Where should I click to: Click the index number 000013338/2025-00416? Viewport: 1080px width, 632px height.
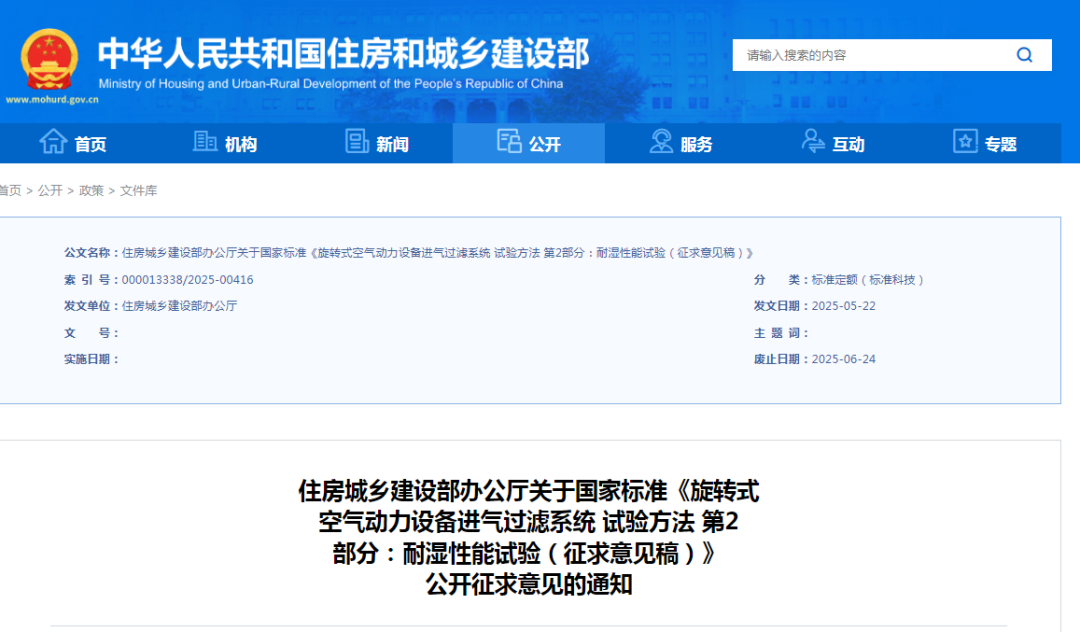point(187,280)
